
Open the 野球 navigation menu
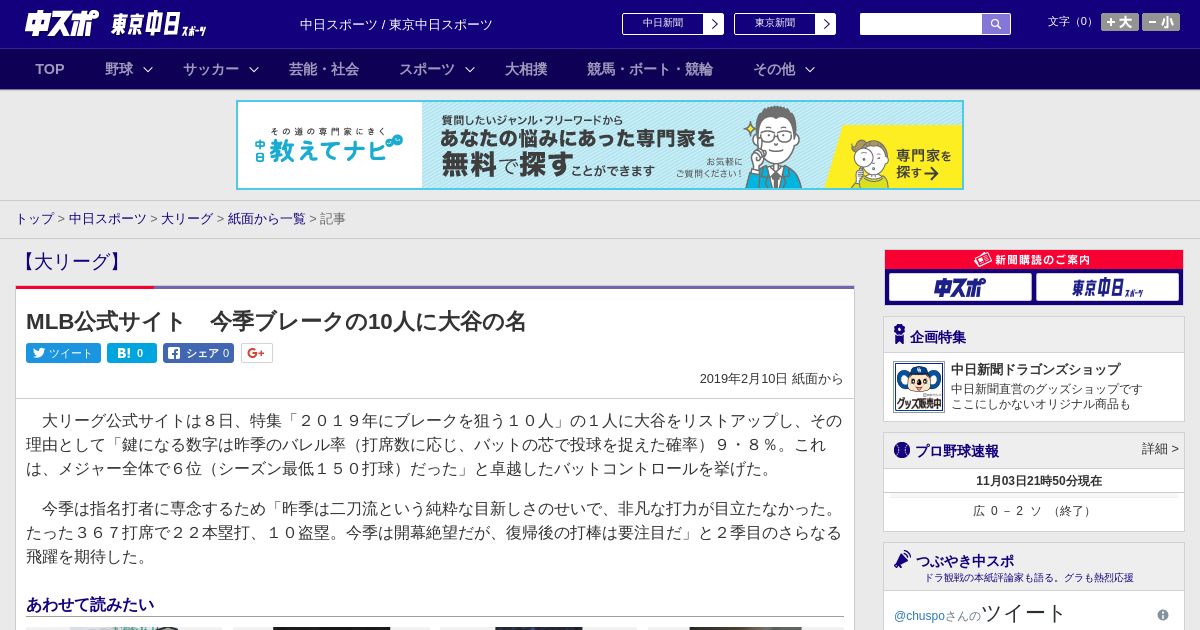pos(119,69)
